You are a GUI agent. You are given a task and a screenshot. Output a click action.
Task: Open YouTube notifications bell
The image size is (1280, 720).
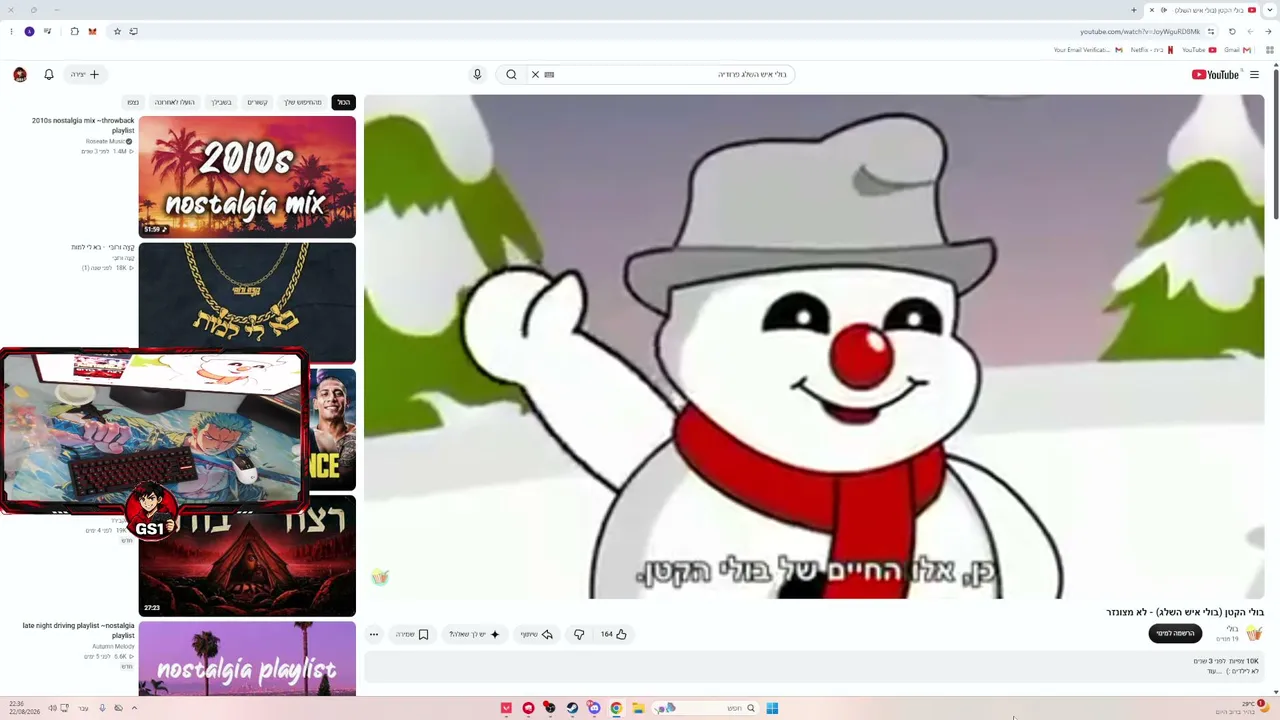(x=48, y=74)
